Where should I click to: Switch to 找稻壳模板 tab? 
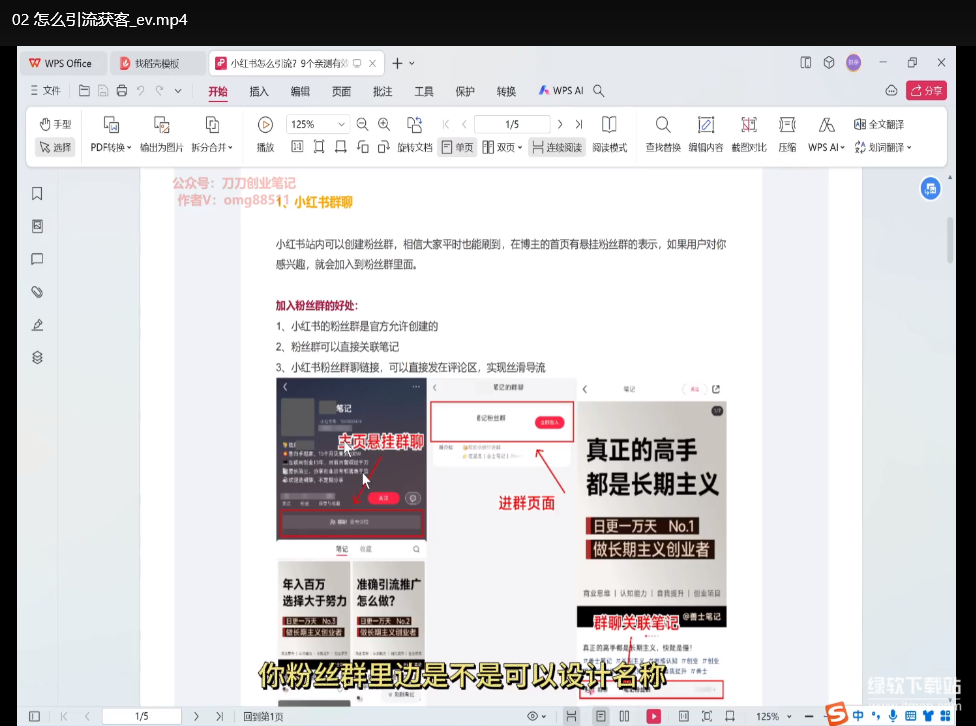[157, 64]
